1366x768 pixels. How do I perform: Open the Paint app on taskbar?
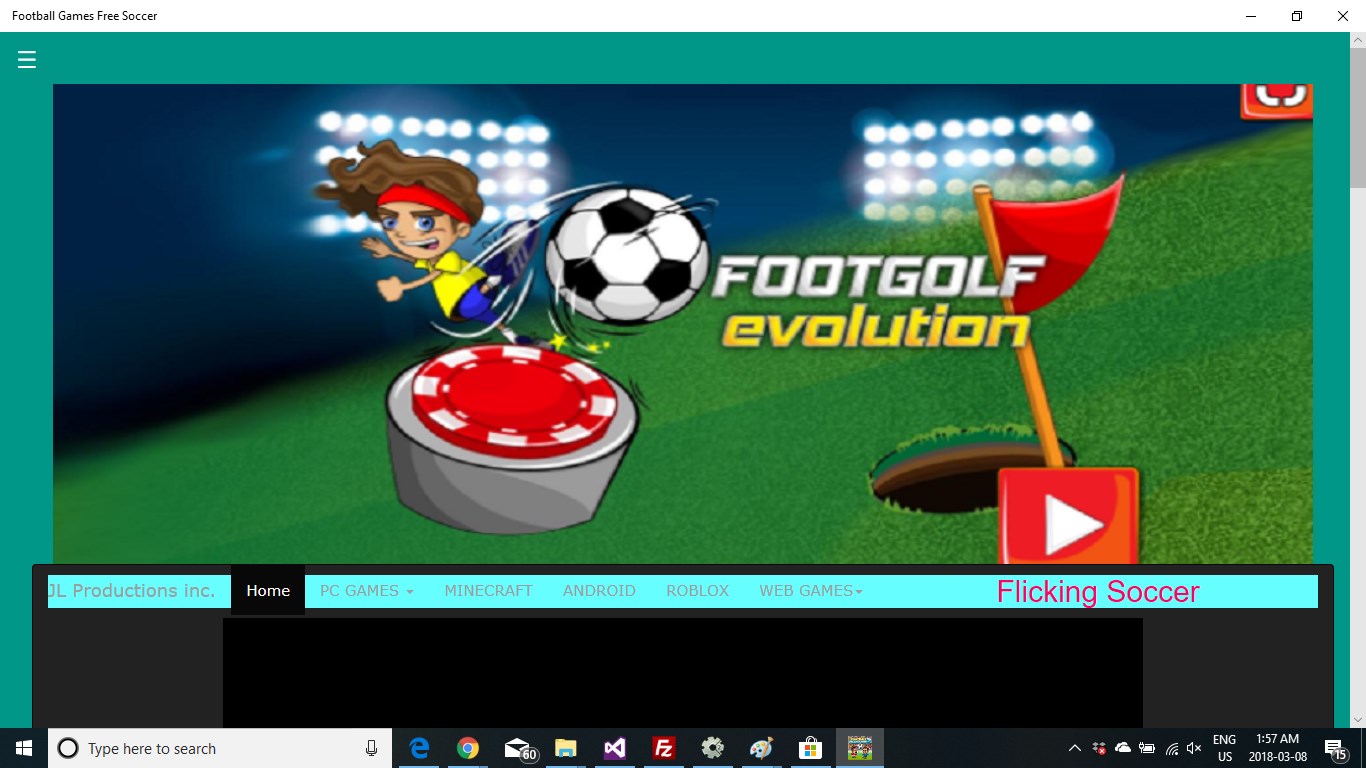(761, 748)
